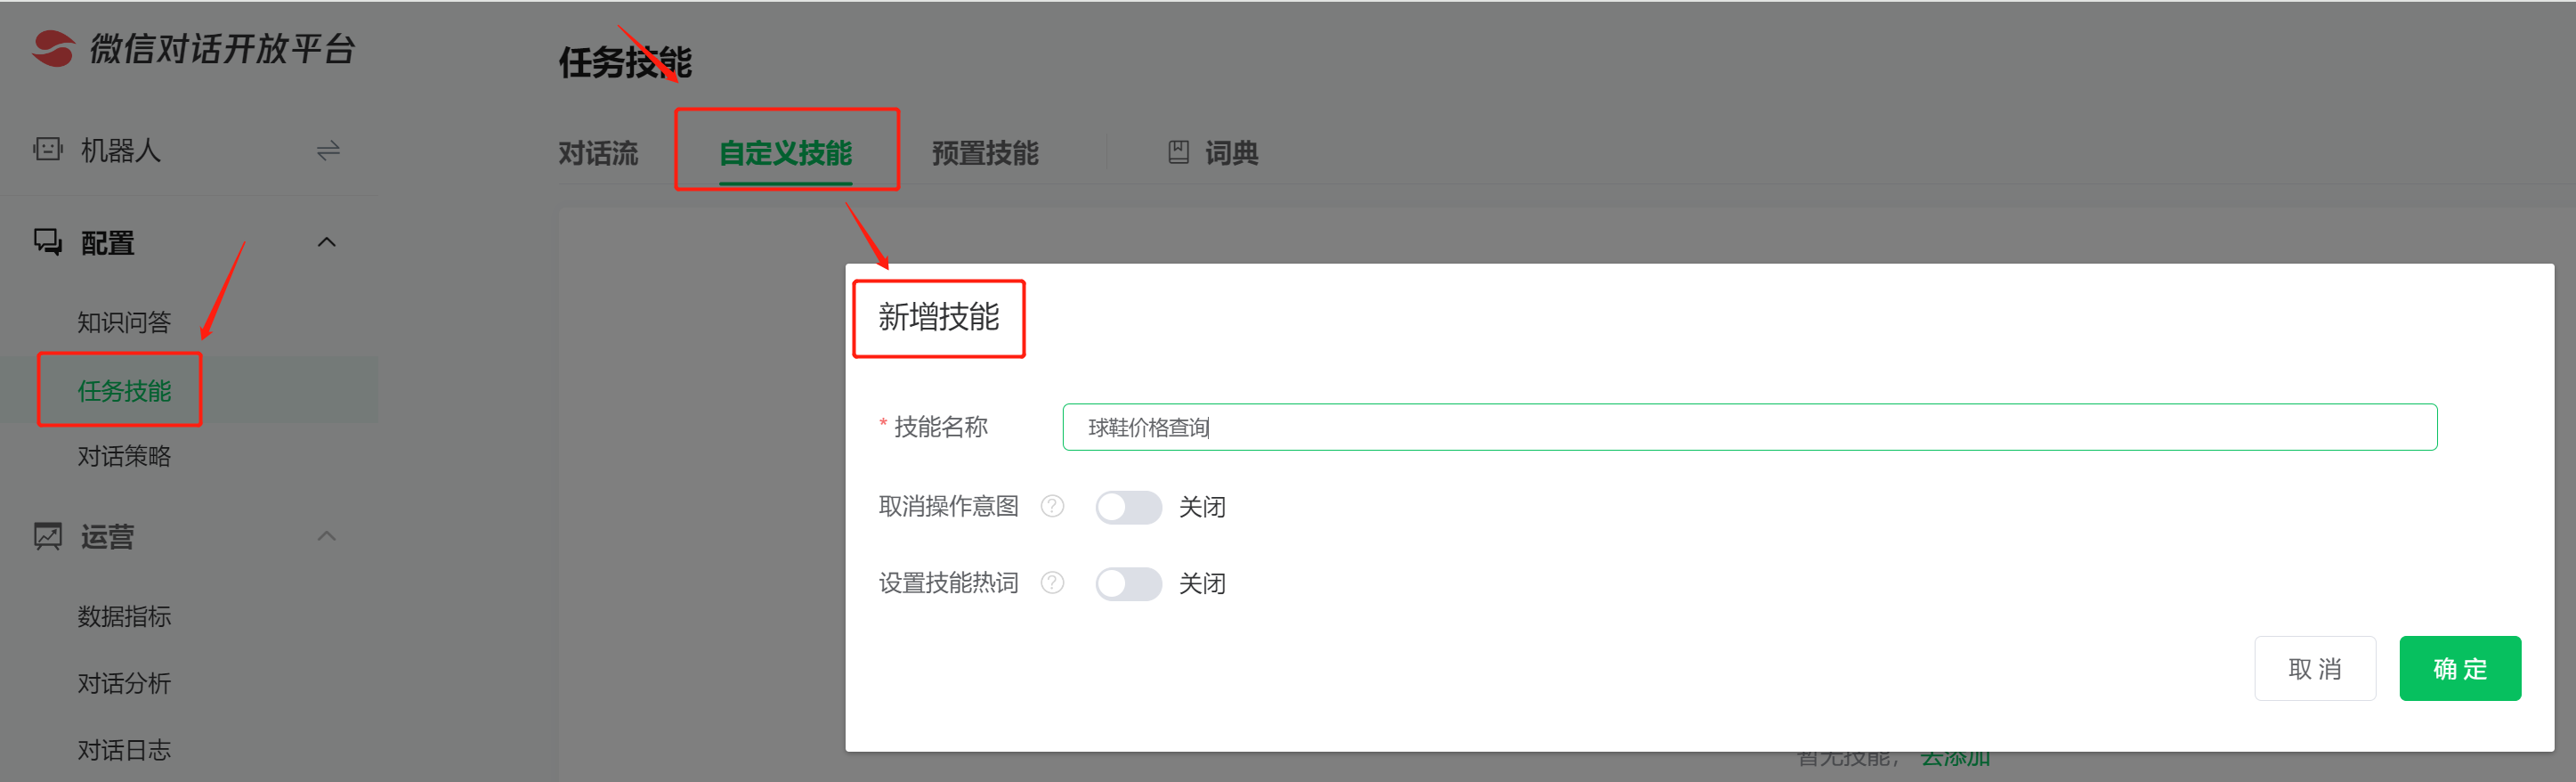2576x782 pixels.
Task: Open 知识问答 in the sidebar
Action: tap(124, 322)
